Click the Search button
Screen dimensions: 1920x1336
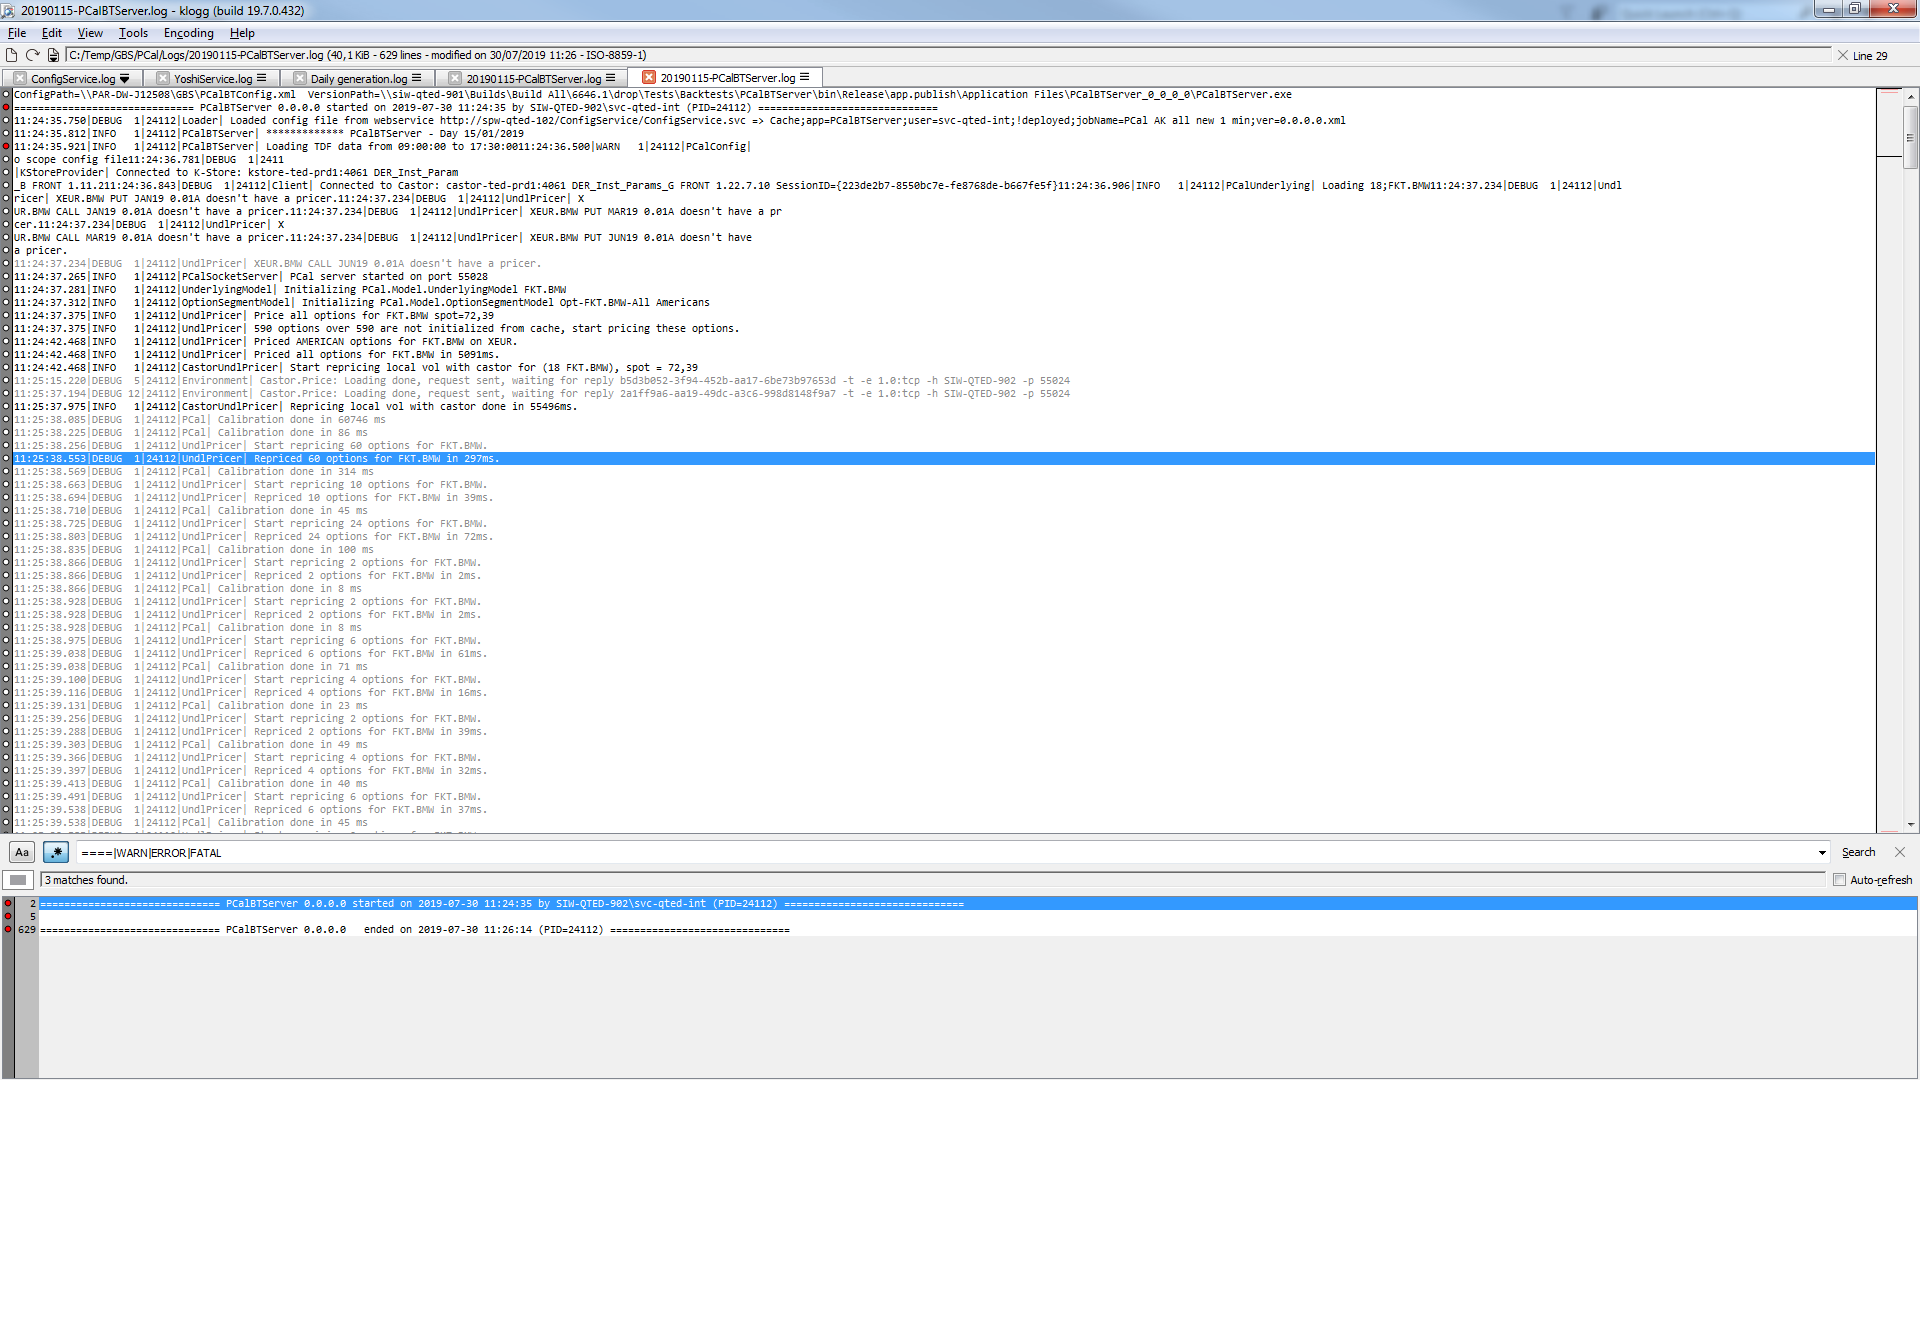[x=1858, y=852]
